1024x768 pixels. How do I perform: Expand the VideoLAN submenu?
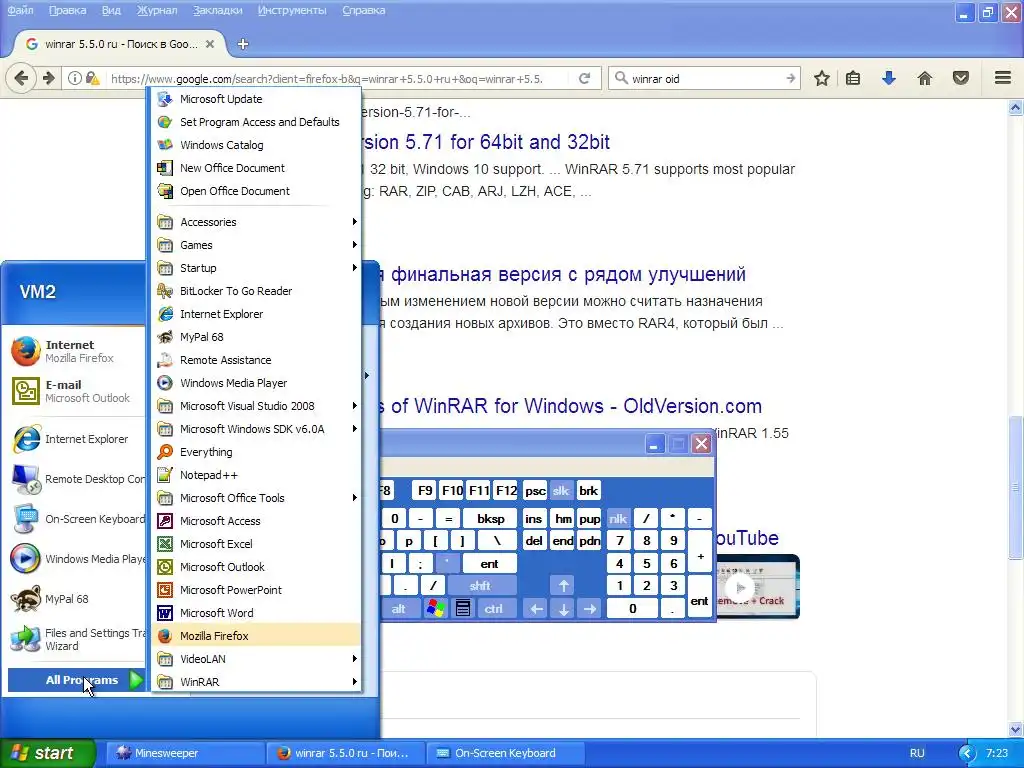[256, 659]
